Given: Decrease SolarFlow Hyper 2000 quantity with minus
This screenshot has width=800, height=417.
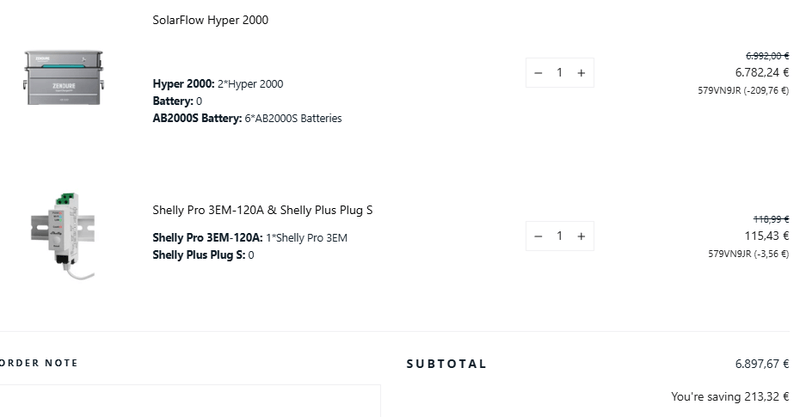Looking at the screenshot, I should 538,72.
